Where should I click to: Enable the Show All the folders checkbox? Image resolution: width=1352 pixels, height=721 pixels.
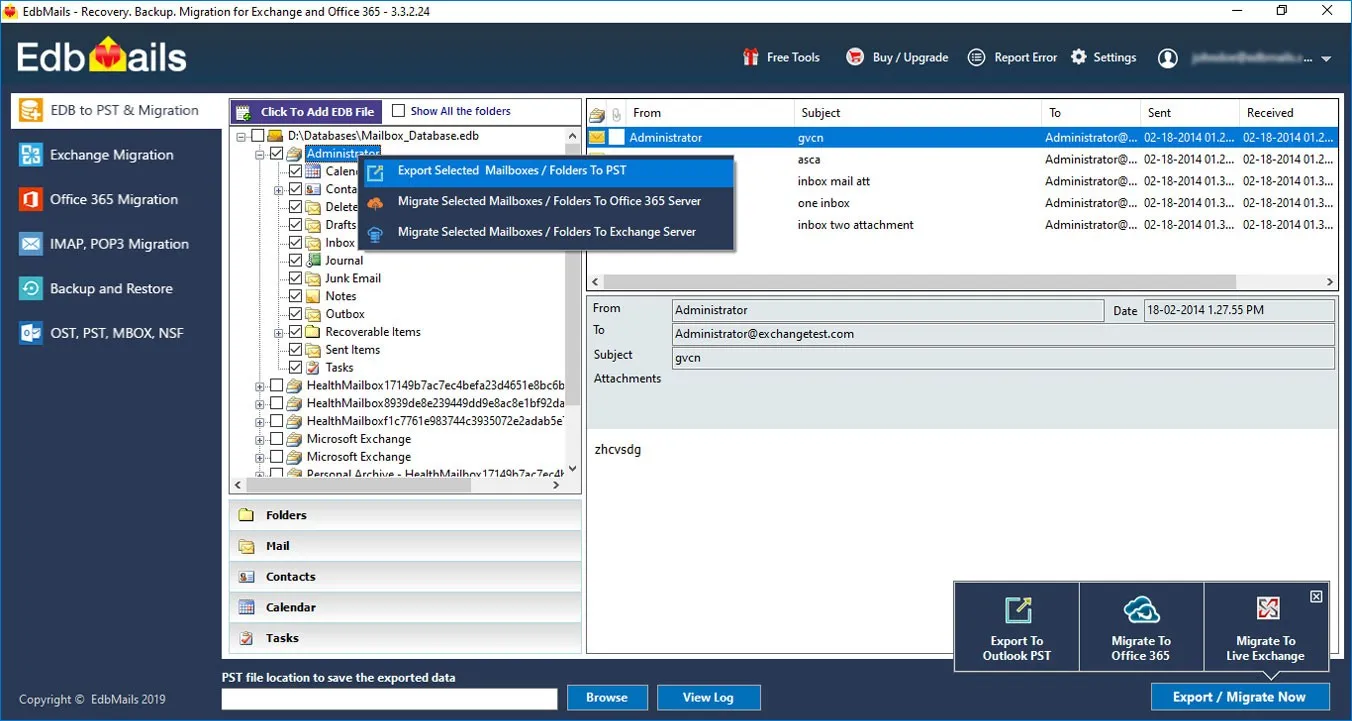pyautogui.click(x=399, y=111)
